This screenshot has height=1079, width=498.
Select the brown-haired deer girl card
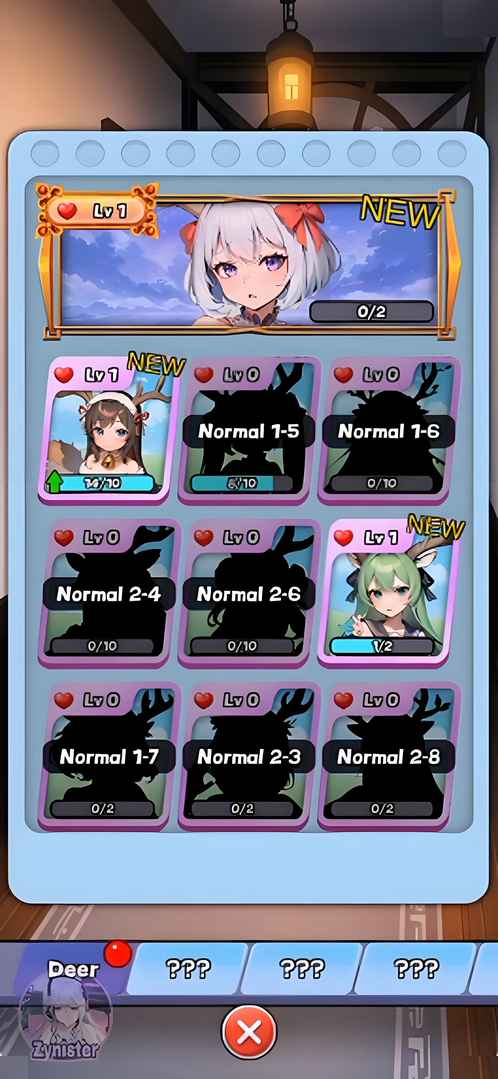tap(107, 430)
